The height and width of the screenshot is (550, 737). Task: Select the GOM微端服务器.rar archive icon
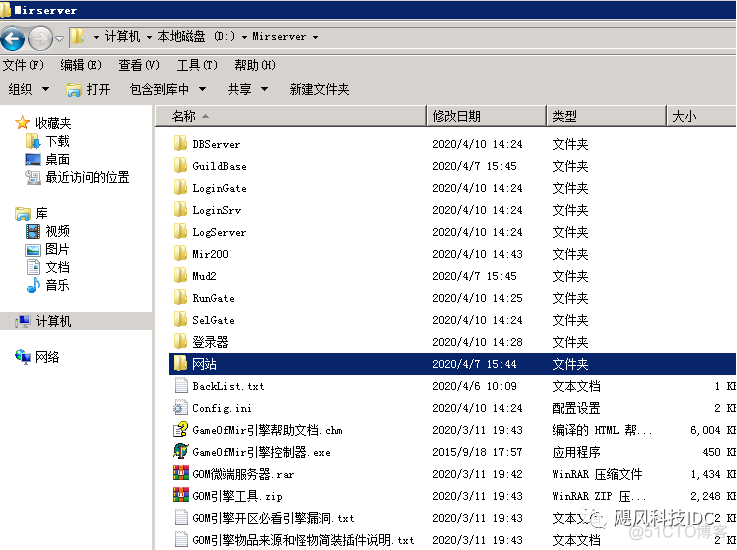point(181,473)
